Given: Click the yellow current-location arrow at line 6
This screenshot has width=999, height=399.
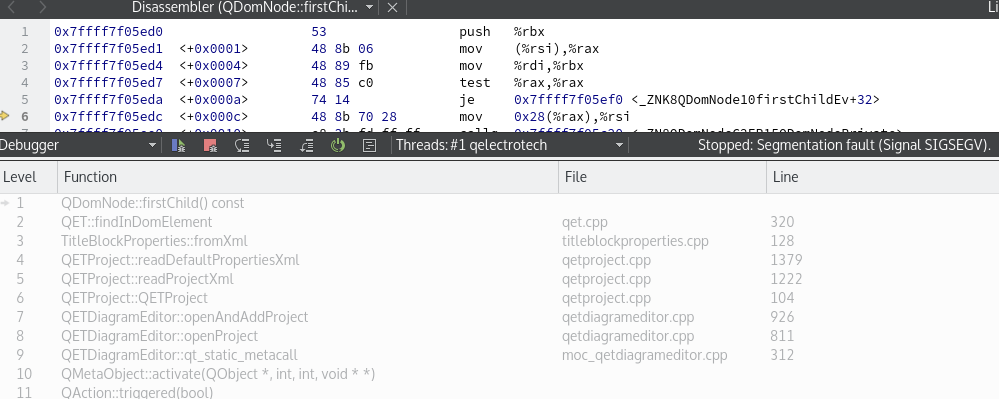Looking at the screenshot, I should (x=5, y=116).
